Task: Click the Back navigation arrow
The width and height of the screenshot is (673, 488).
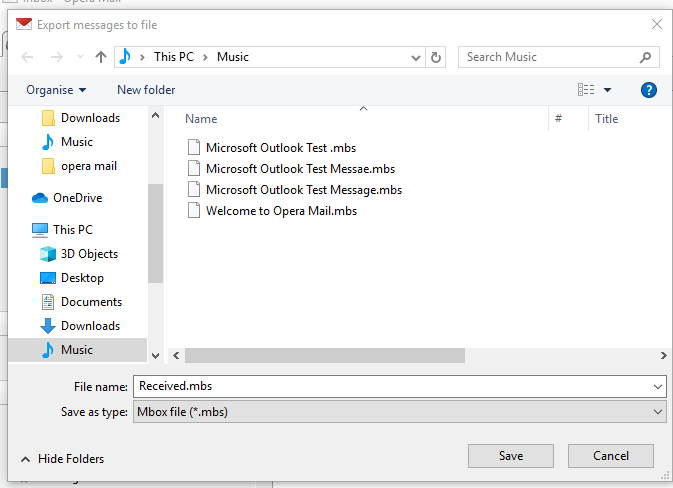Action: click(27, 57)
